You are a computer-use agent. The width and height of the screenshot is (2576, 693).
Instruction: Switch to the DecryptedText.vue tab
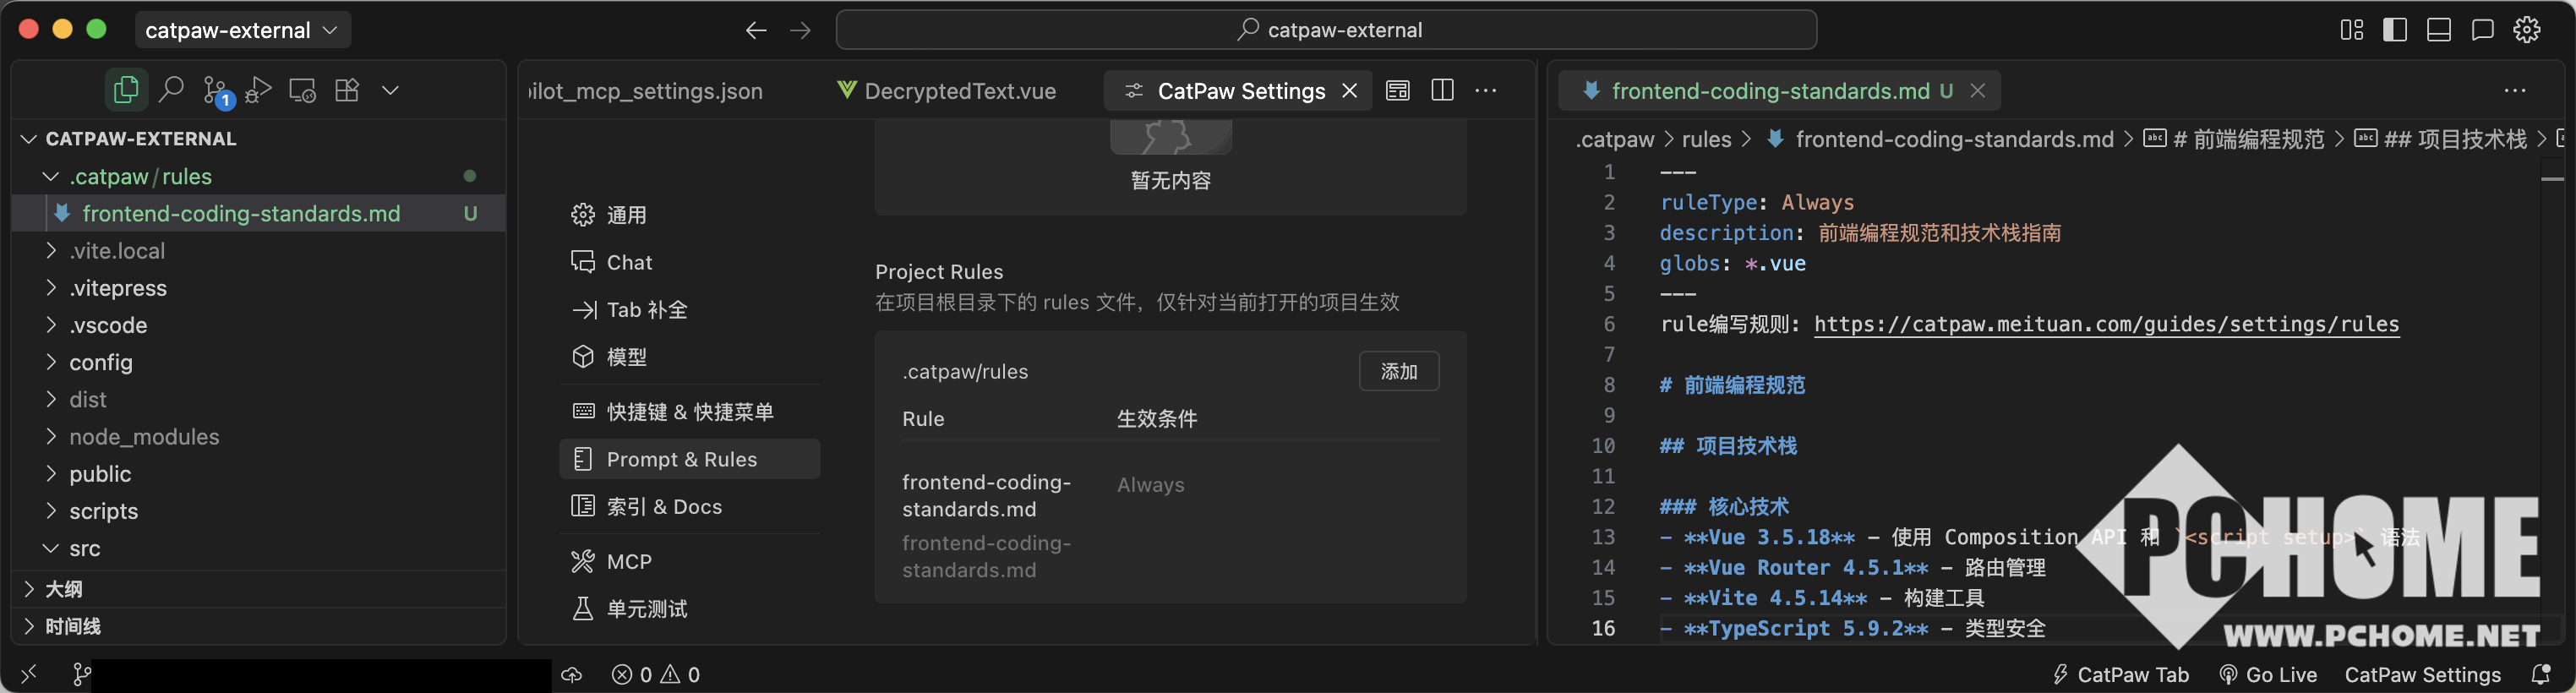(x=959, y=91)
